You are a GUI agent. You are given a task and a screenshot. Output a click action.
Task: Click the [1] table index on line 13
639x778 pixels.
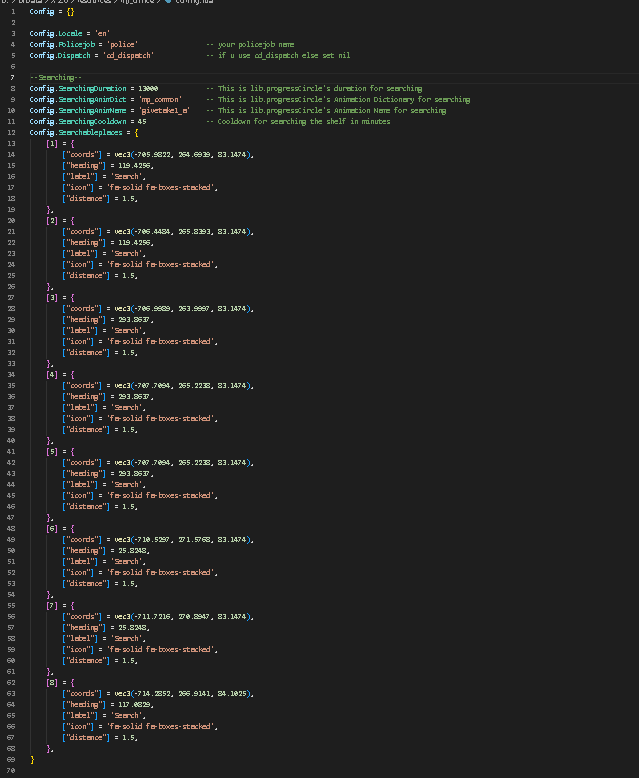click(x=52, y=143)
